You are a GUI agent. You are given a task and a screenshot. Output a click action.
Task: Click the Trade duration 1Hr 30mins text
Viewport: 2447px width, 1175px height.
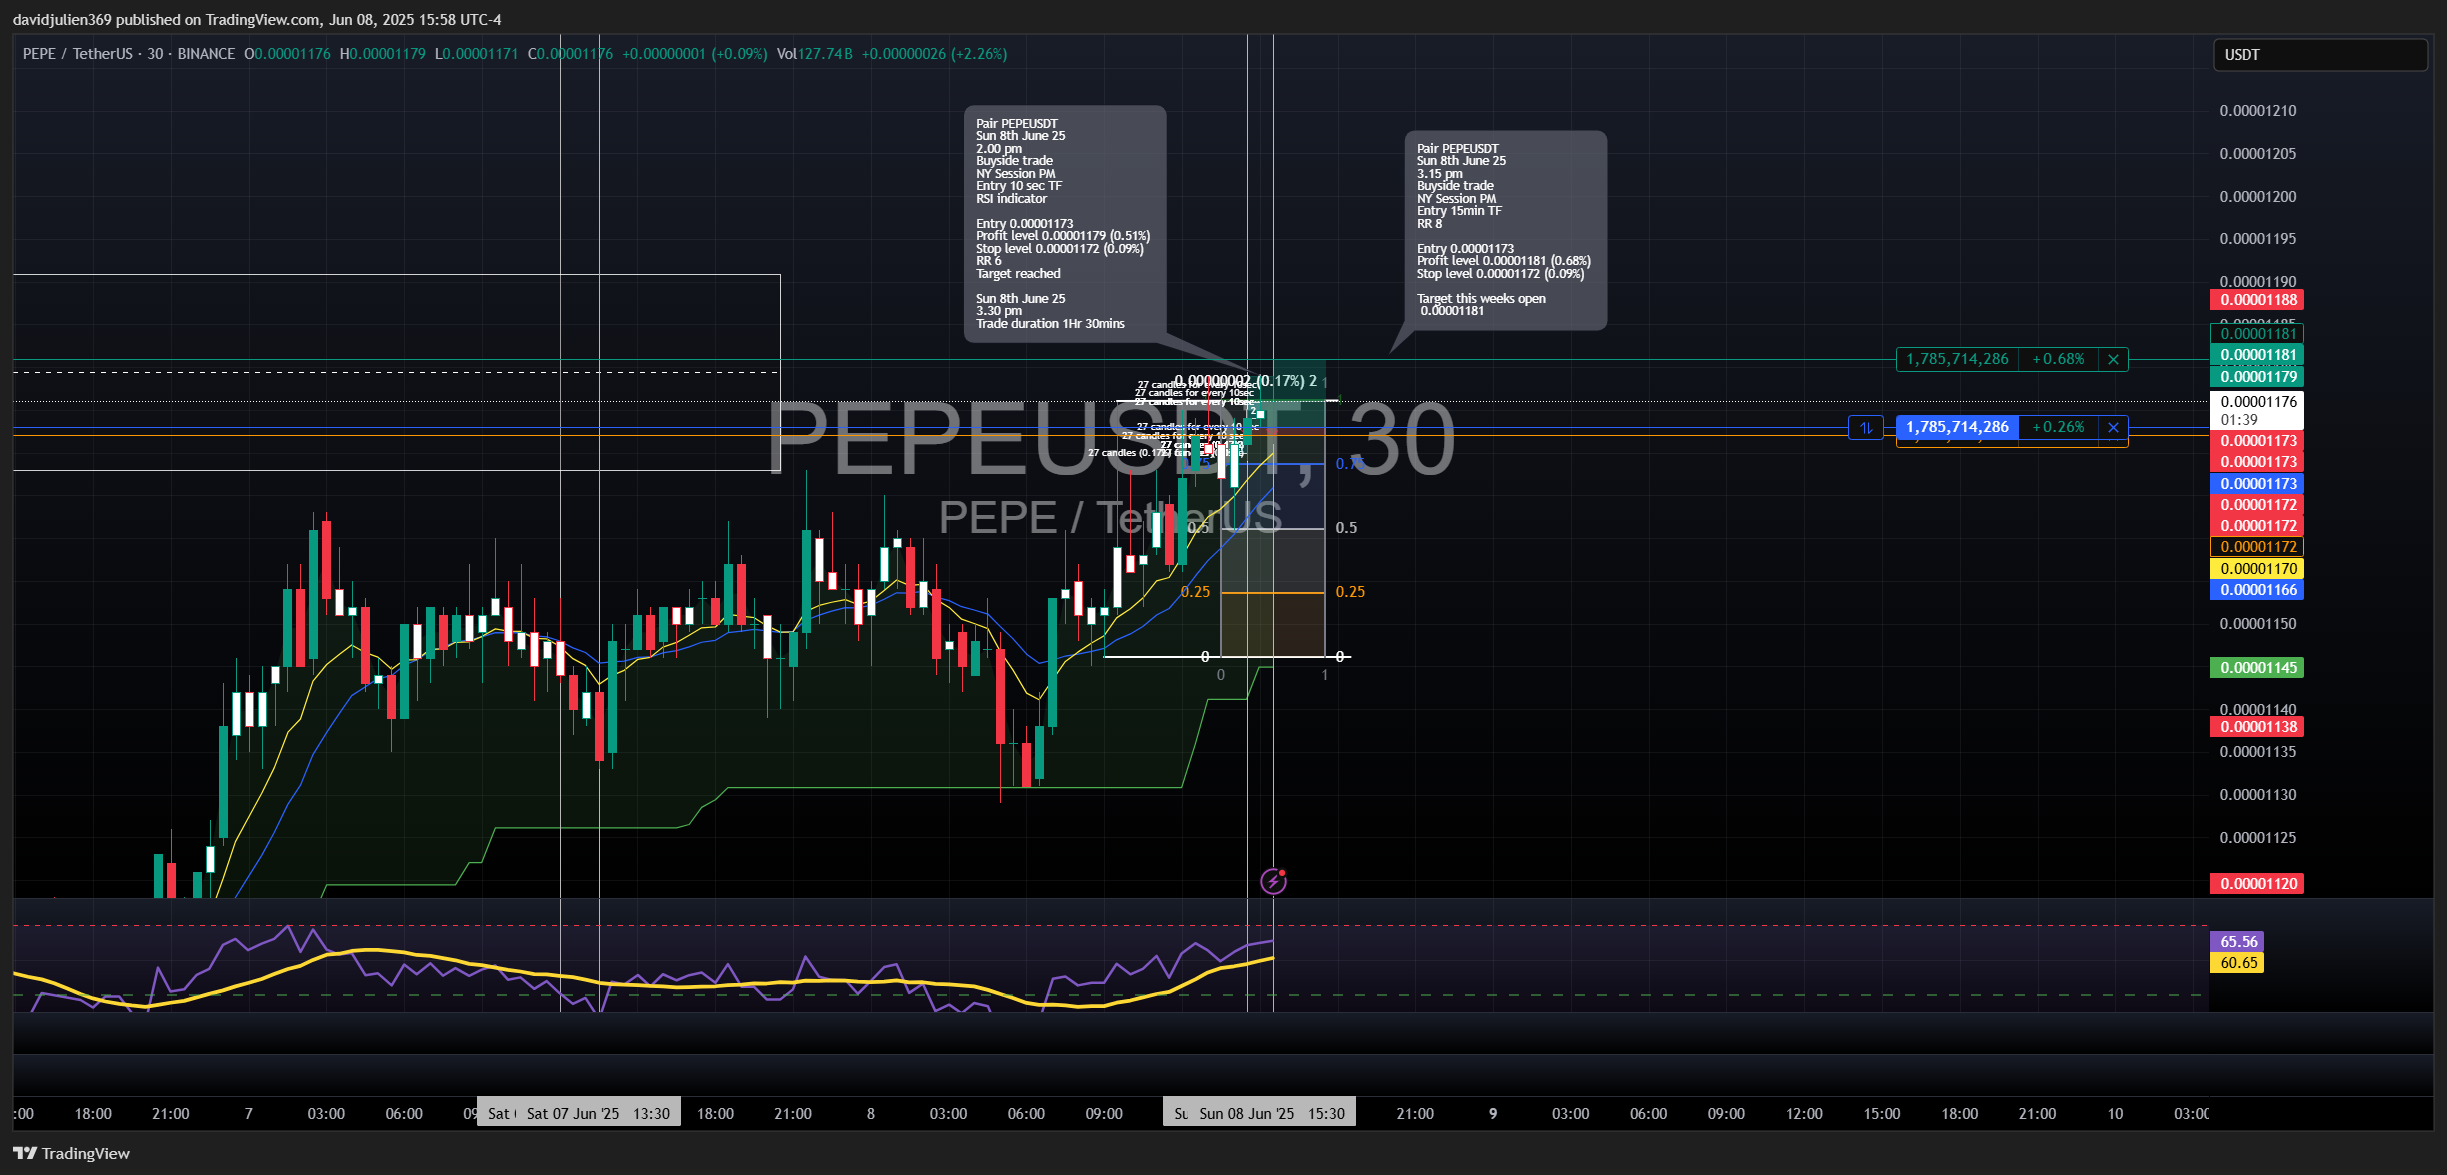click(x=1050, y=324)
